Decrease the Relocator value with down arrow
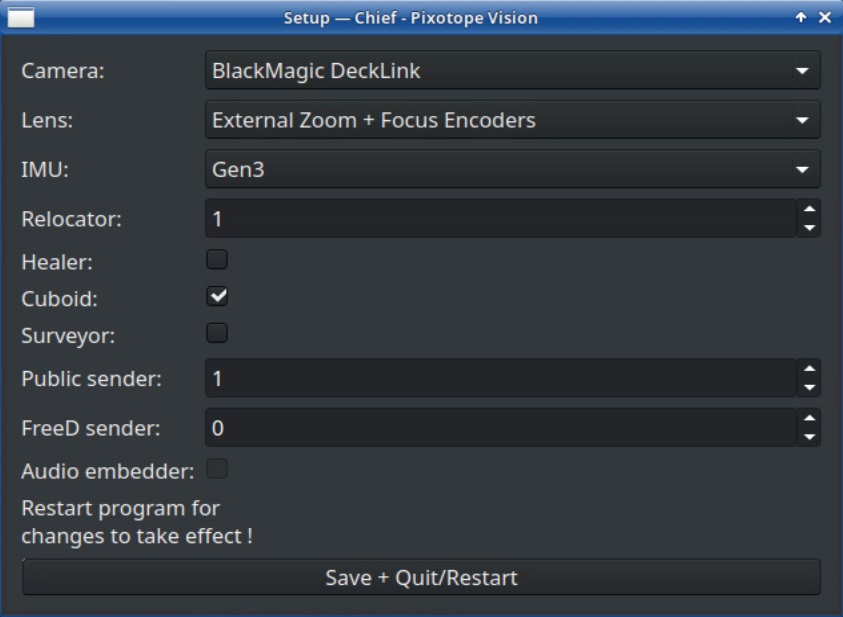The width and height of the screenshot is (843, 617). (x=809, y=228)
